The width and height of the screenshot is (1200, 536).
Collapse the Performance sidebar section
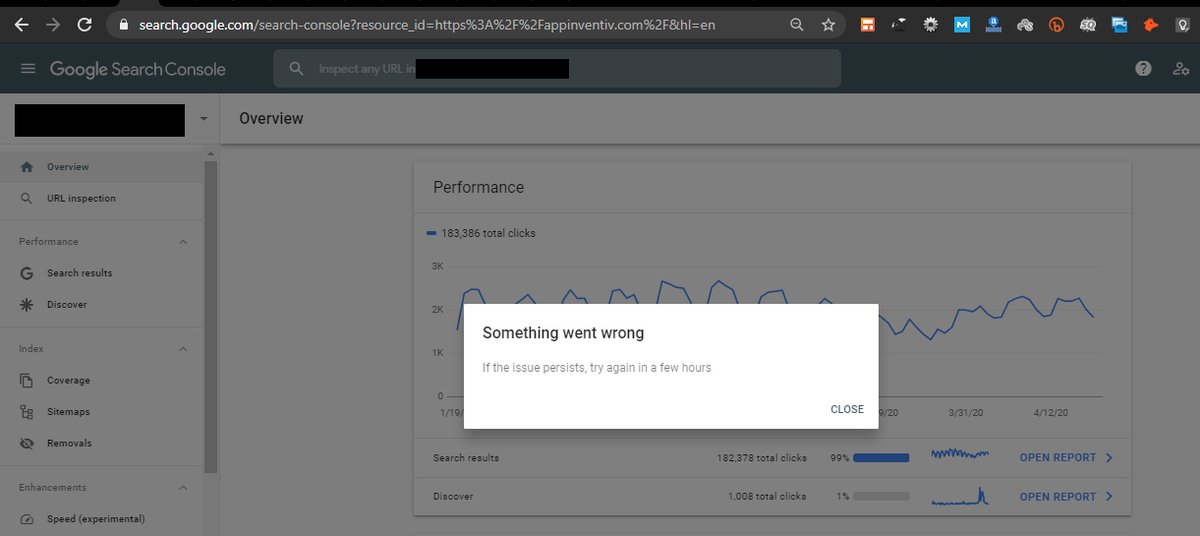click(183, 242)
